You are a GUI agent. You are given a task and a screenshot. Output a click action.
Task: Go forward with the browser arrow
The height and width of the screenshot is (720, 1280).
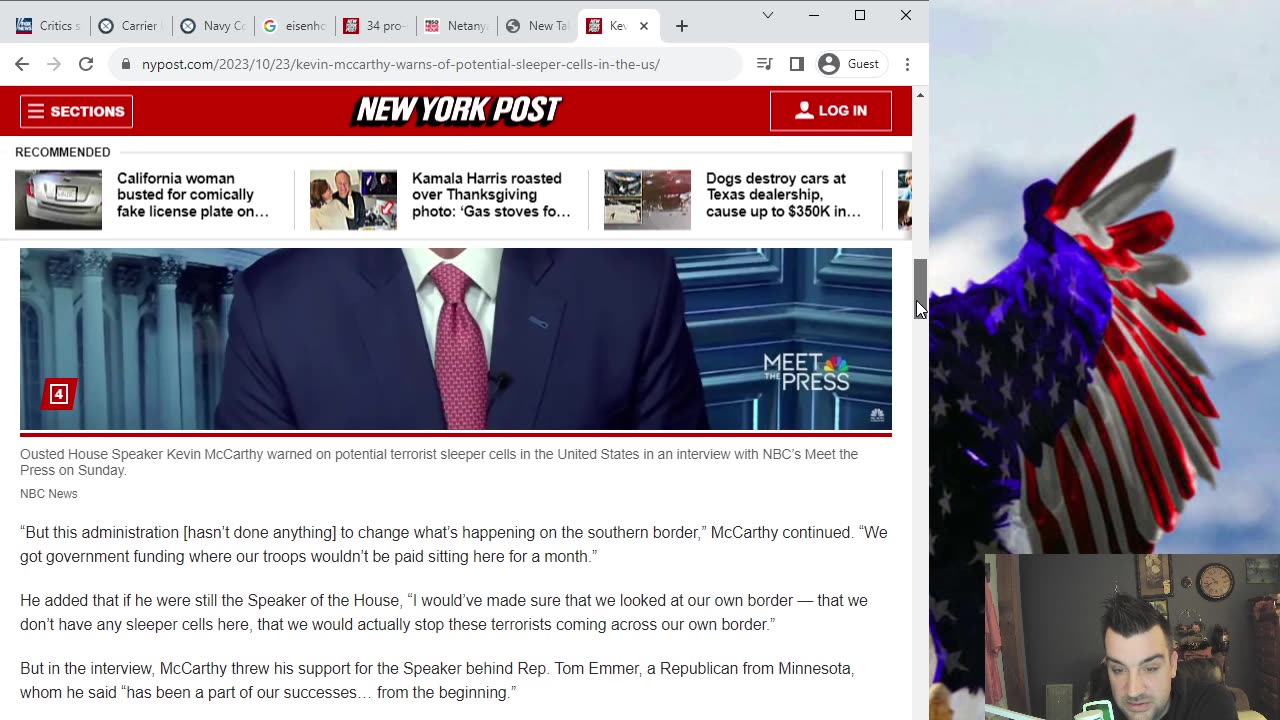(54, 64)
